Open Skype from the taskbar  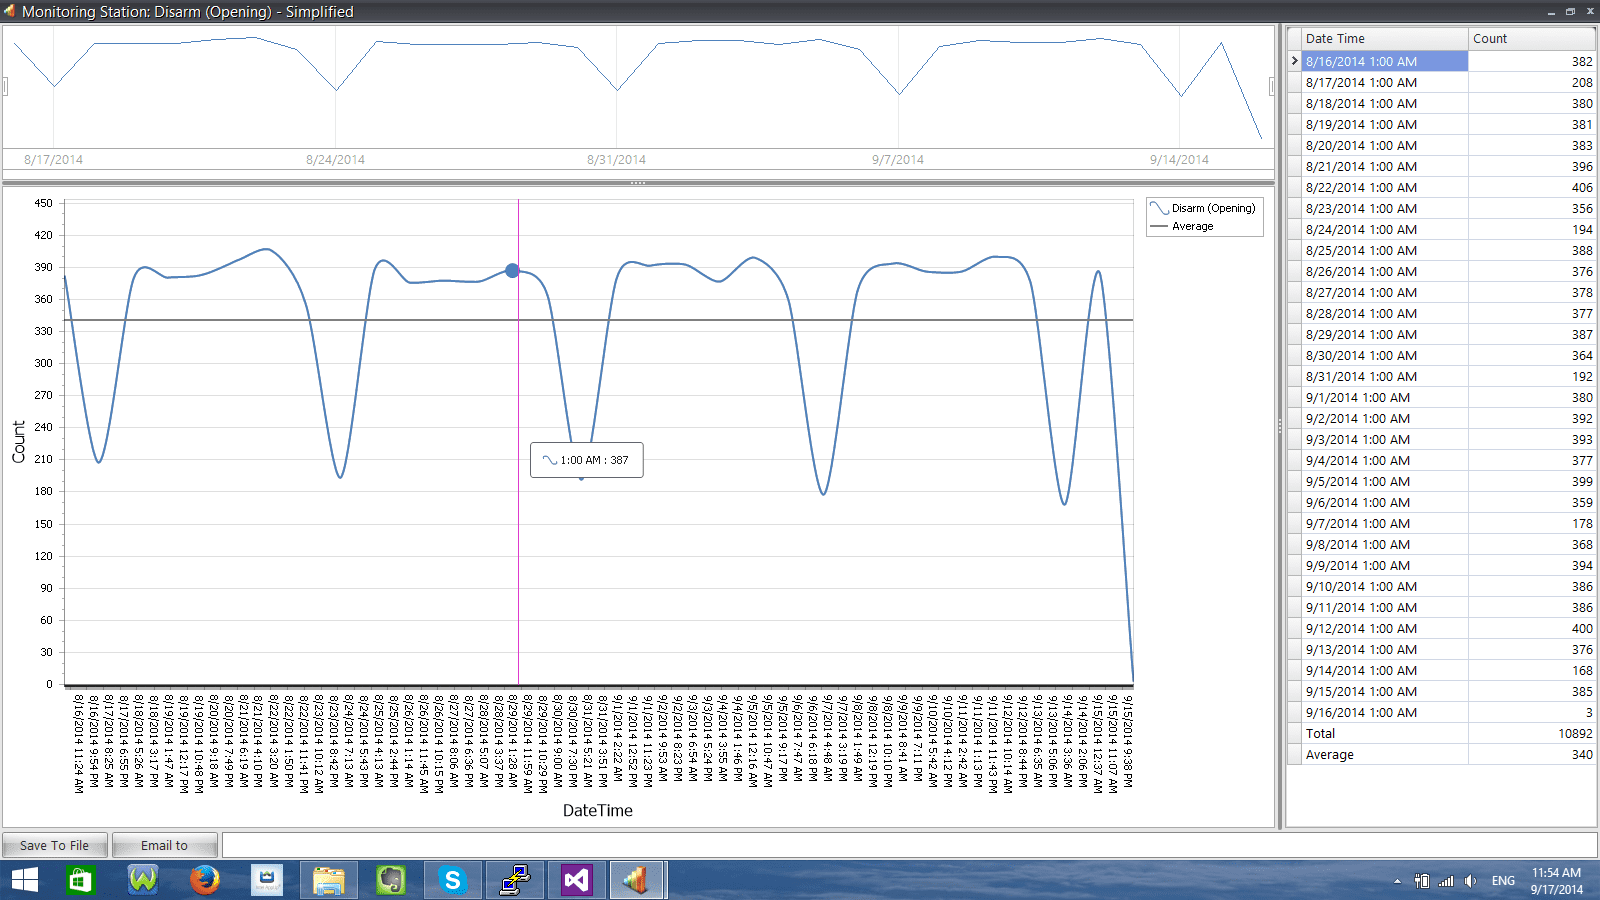[x=452, y=880]
